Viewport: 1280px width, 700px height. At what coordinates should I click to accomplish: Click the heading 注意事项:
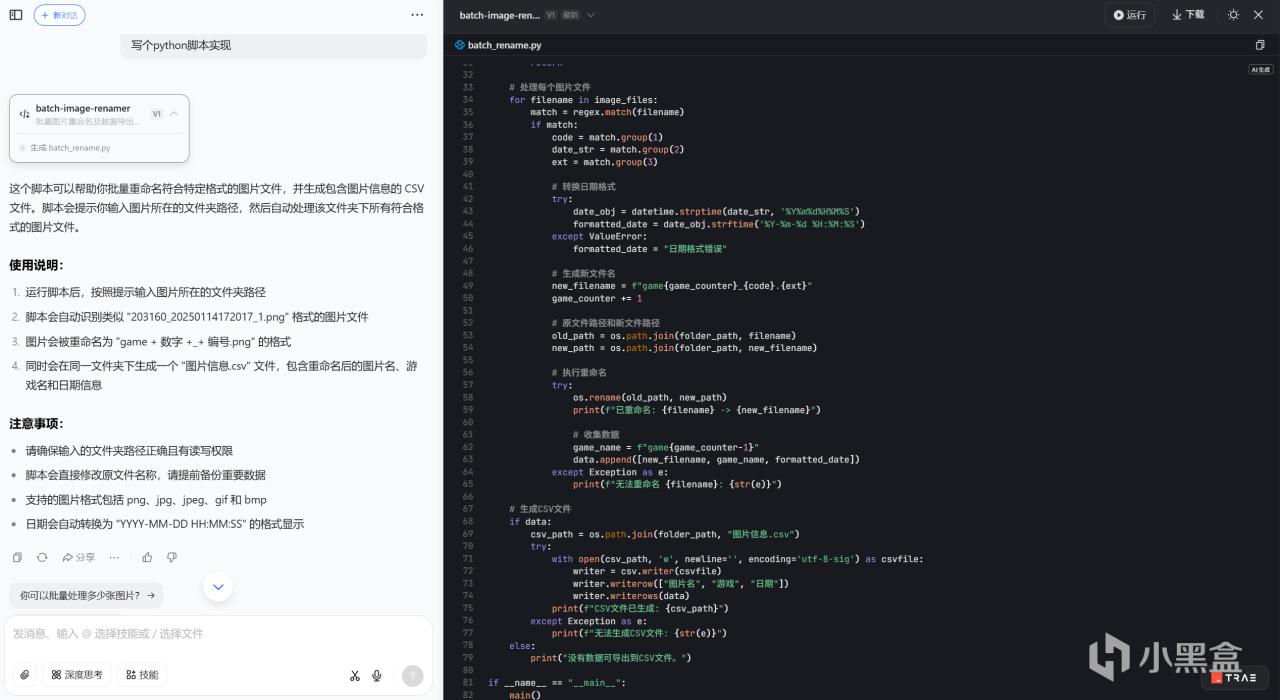tap(36, 423)
